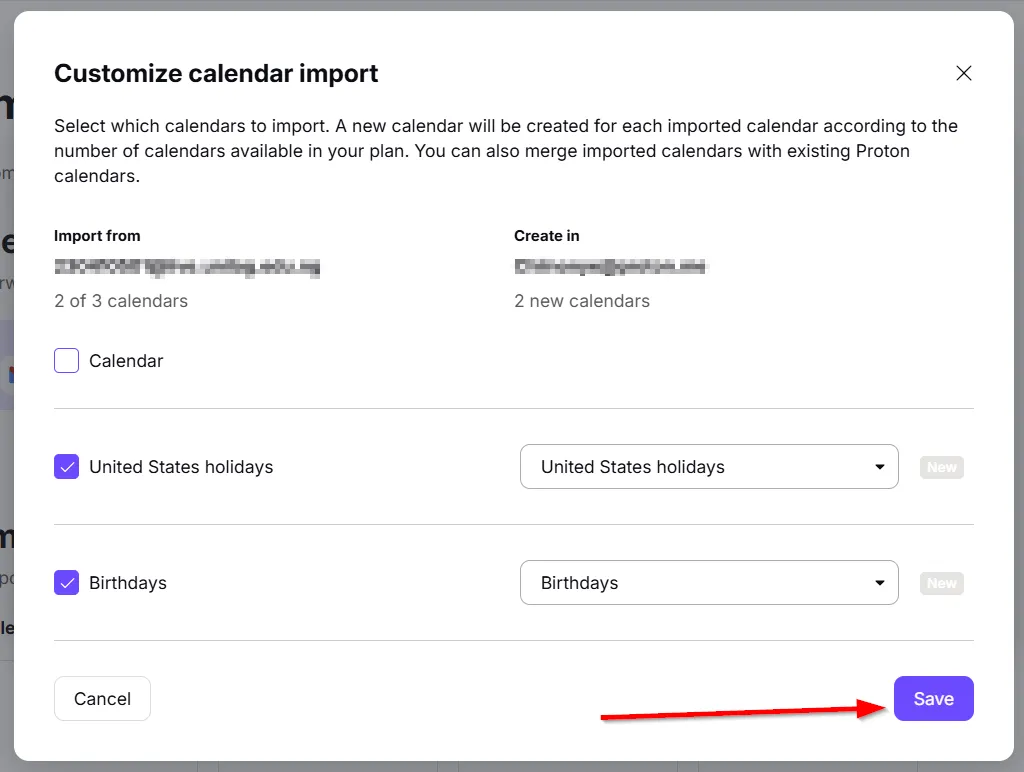Open the United States holidays destination dropdown
This screenshot has height=772, width=1024.
[708, 467]
